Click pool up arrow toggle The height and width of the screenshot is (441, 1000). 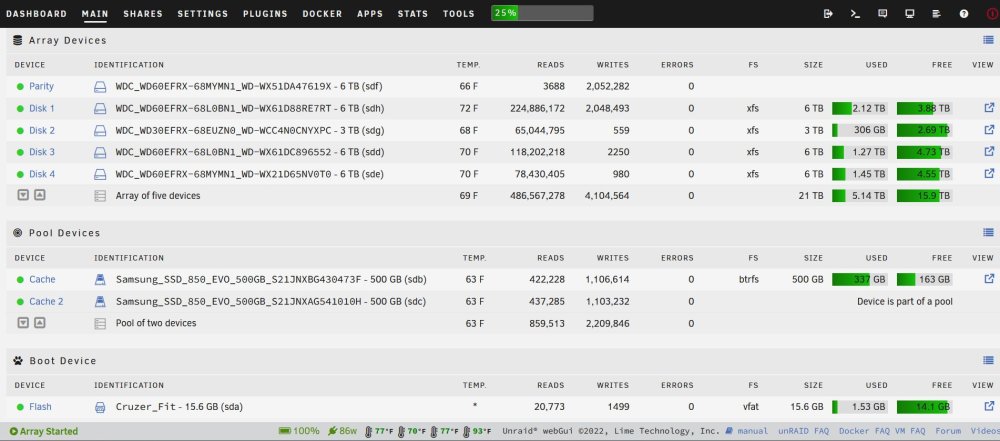click(x=40, y=323)
